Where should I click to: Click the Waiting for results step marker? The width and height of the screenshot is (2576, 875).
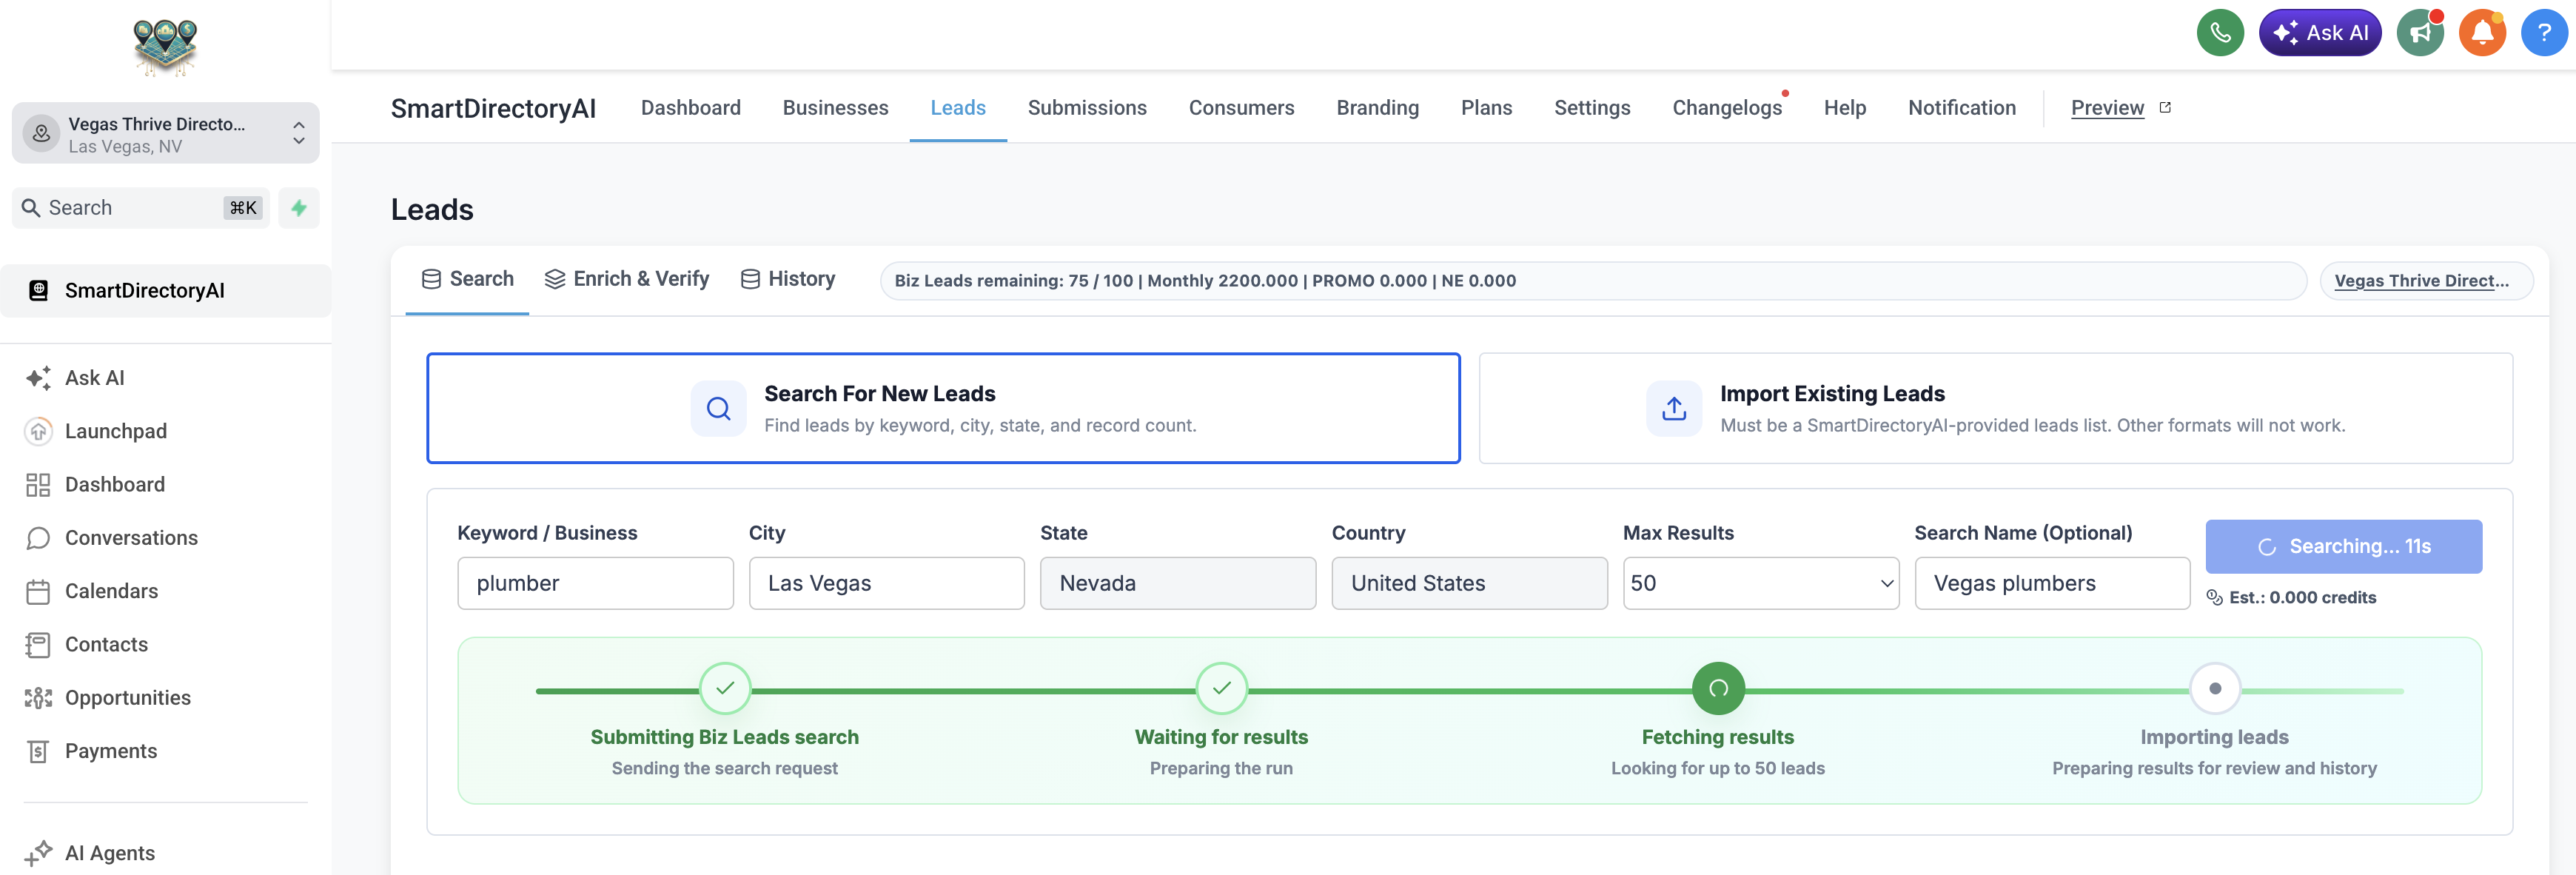[x=1221, y=688]
